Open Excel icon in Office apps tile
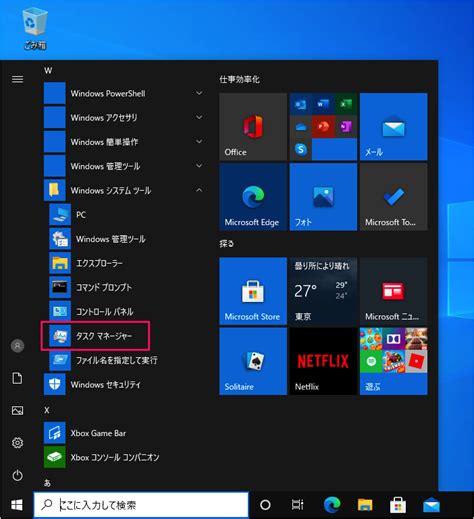This screenshot has height=519, width=474. (346, 104)
